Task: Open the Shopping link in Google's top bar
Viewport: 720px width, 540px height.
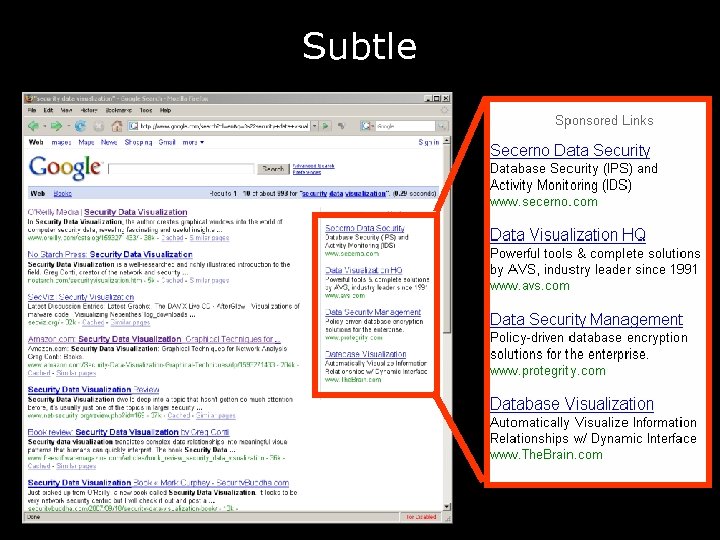Action: tap(138, 142)
